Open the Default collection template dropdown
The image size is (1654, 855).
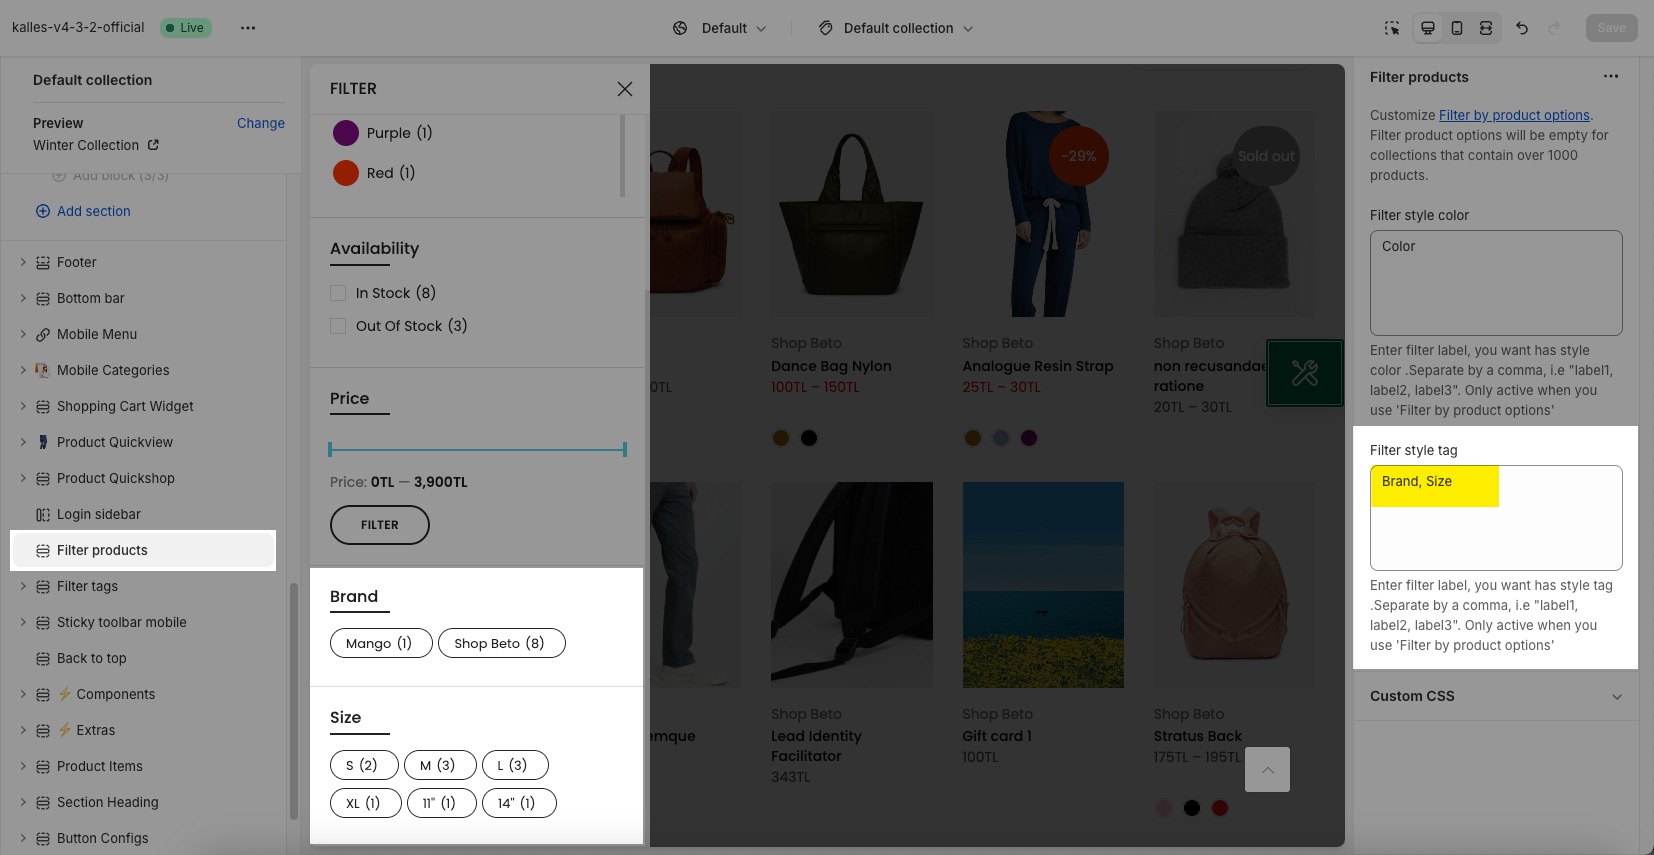pos(896,28)
